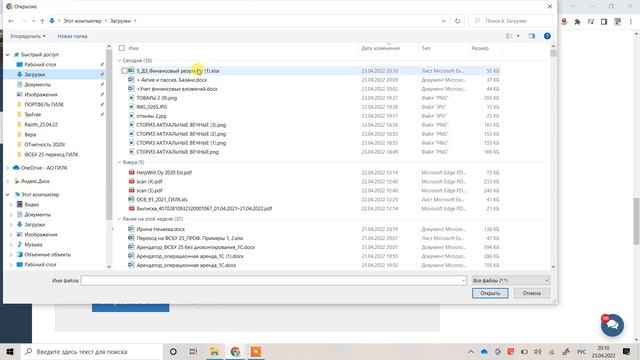
Task: Toggle the preview pane icon
Action: click(531, 36)
